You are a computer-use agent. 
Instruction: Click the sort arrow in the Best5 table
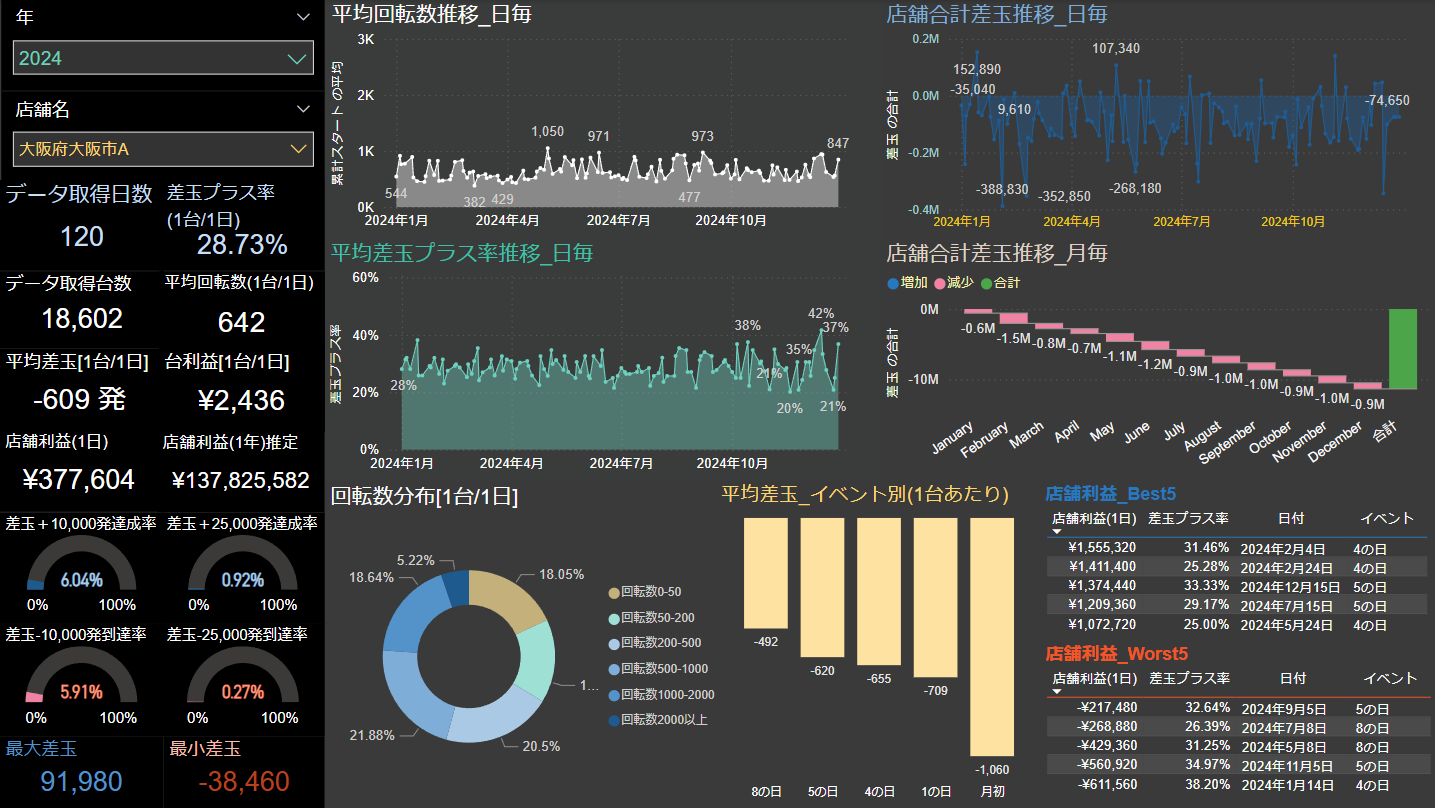pos(1058,533)
